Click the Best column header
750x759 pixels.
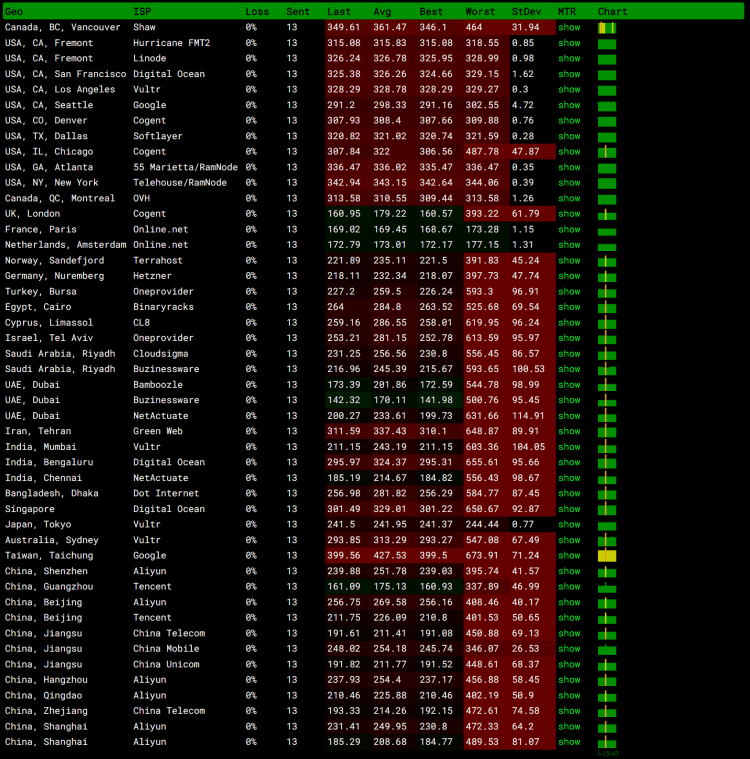[431, 12]
